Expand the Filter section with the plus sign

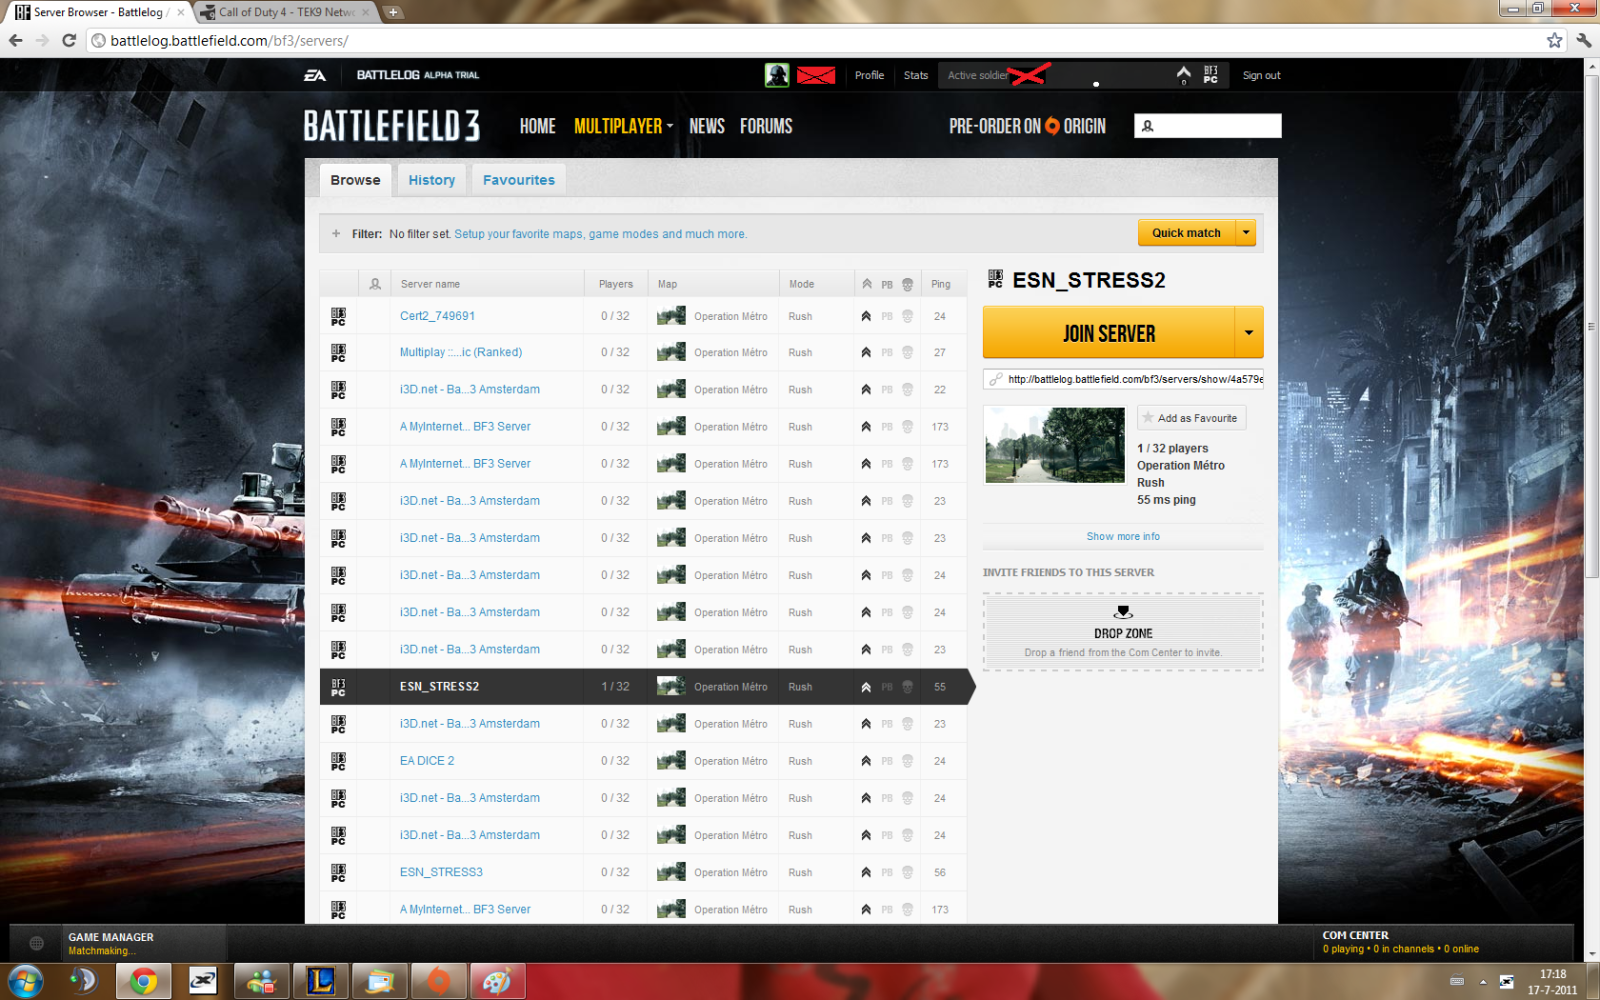coord(336,234)
